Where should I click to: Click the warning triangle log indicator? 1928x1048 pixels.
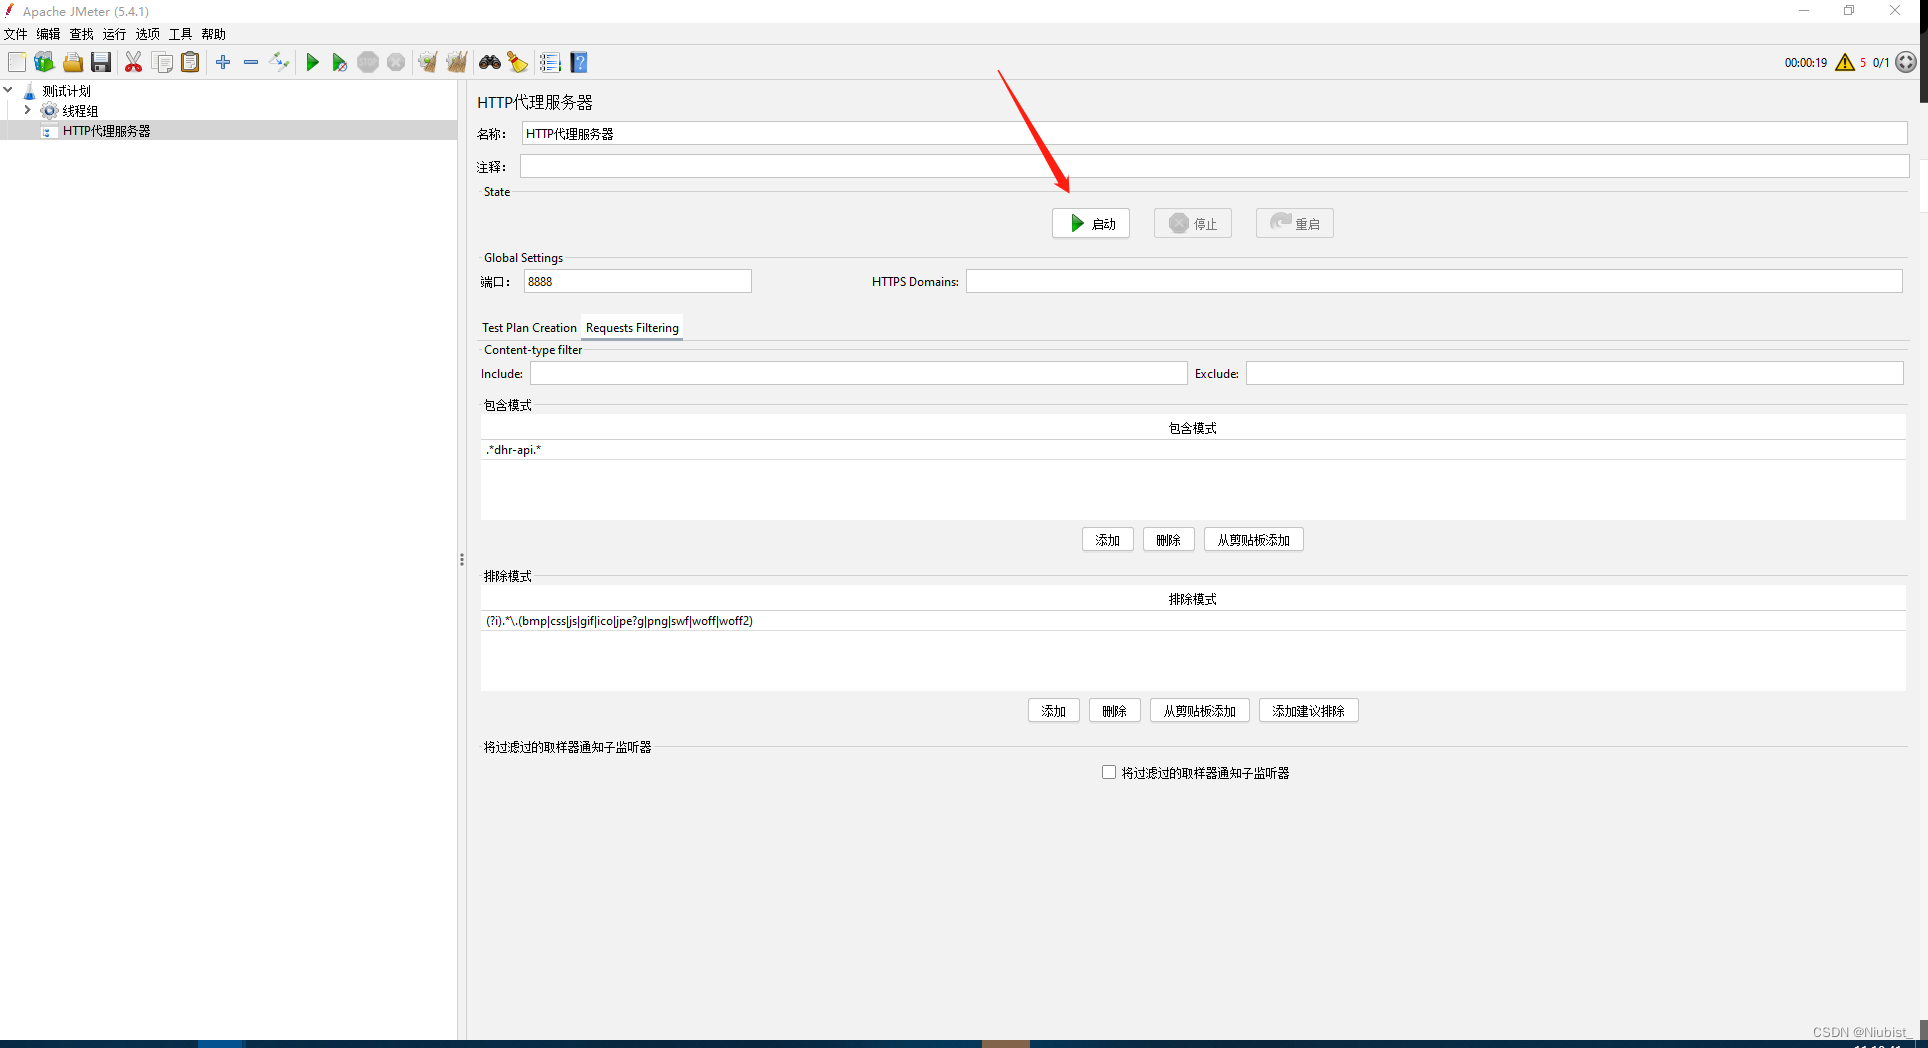[1845, 62]
